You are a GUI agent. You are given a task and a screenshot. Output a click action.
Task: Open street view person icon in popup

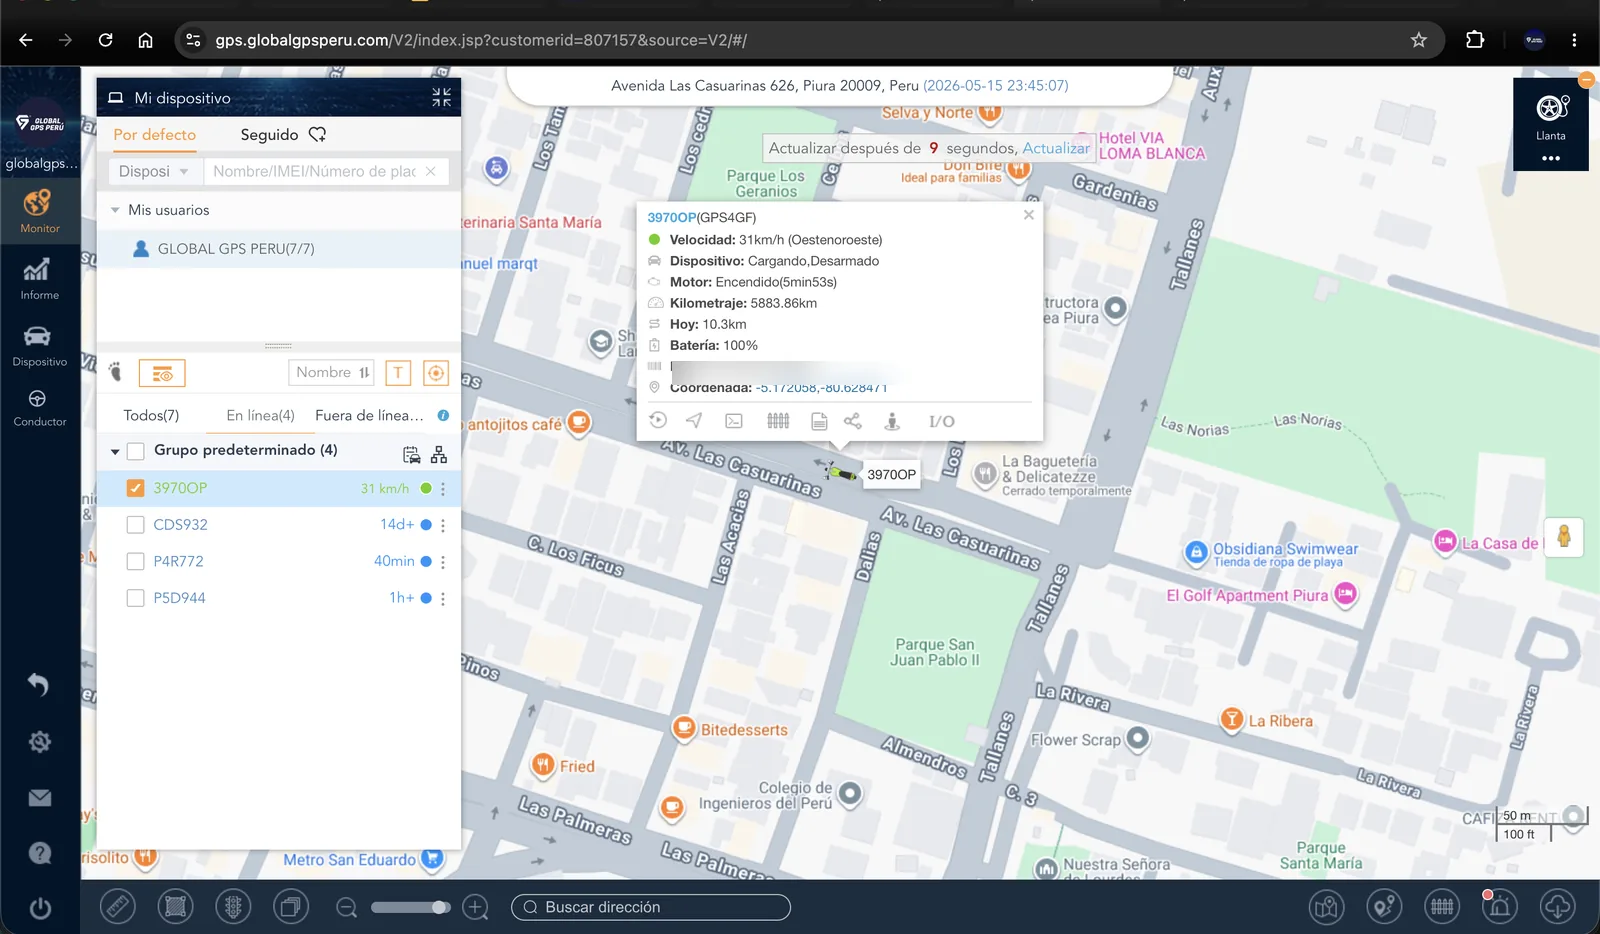(x=892, y=421)
